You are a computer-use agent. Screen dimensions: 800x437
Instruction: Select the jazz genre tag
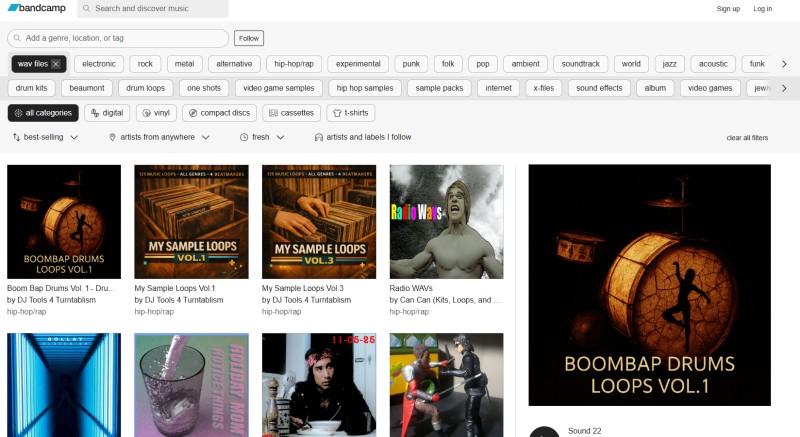tap(669, 64)
